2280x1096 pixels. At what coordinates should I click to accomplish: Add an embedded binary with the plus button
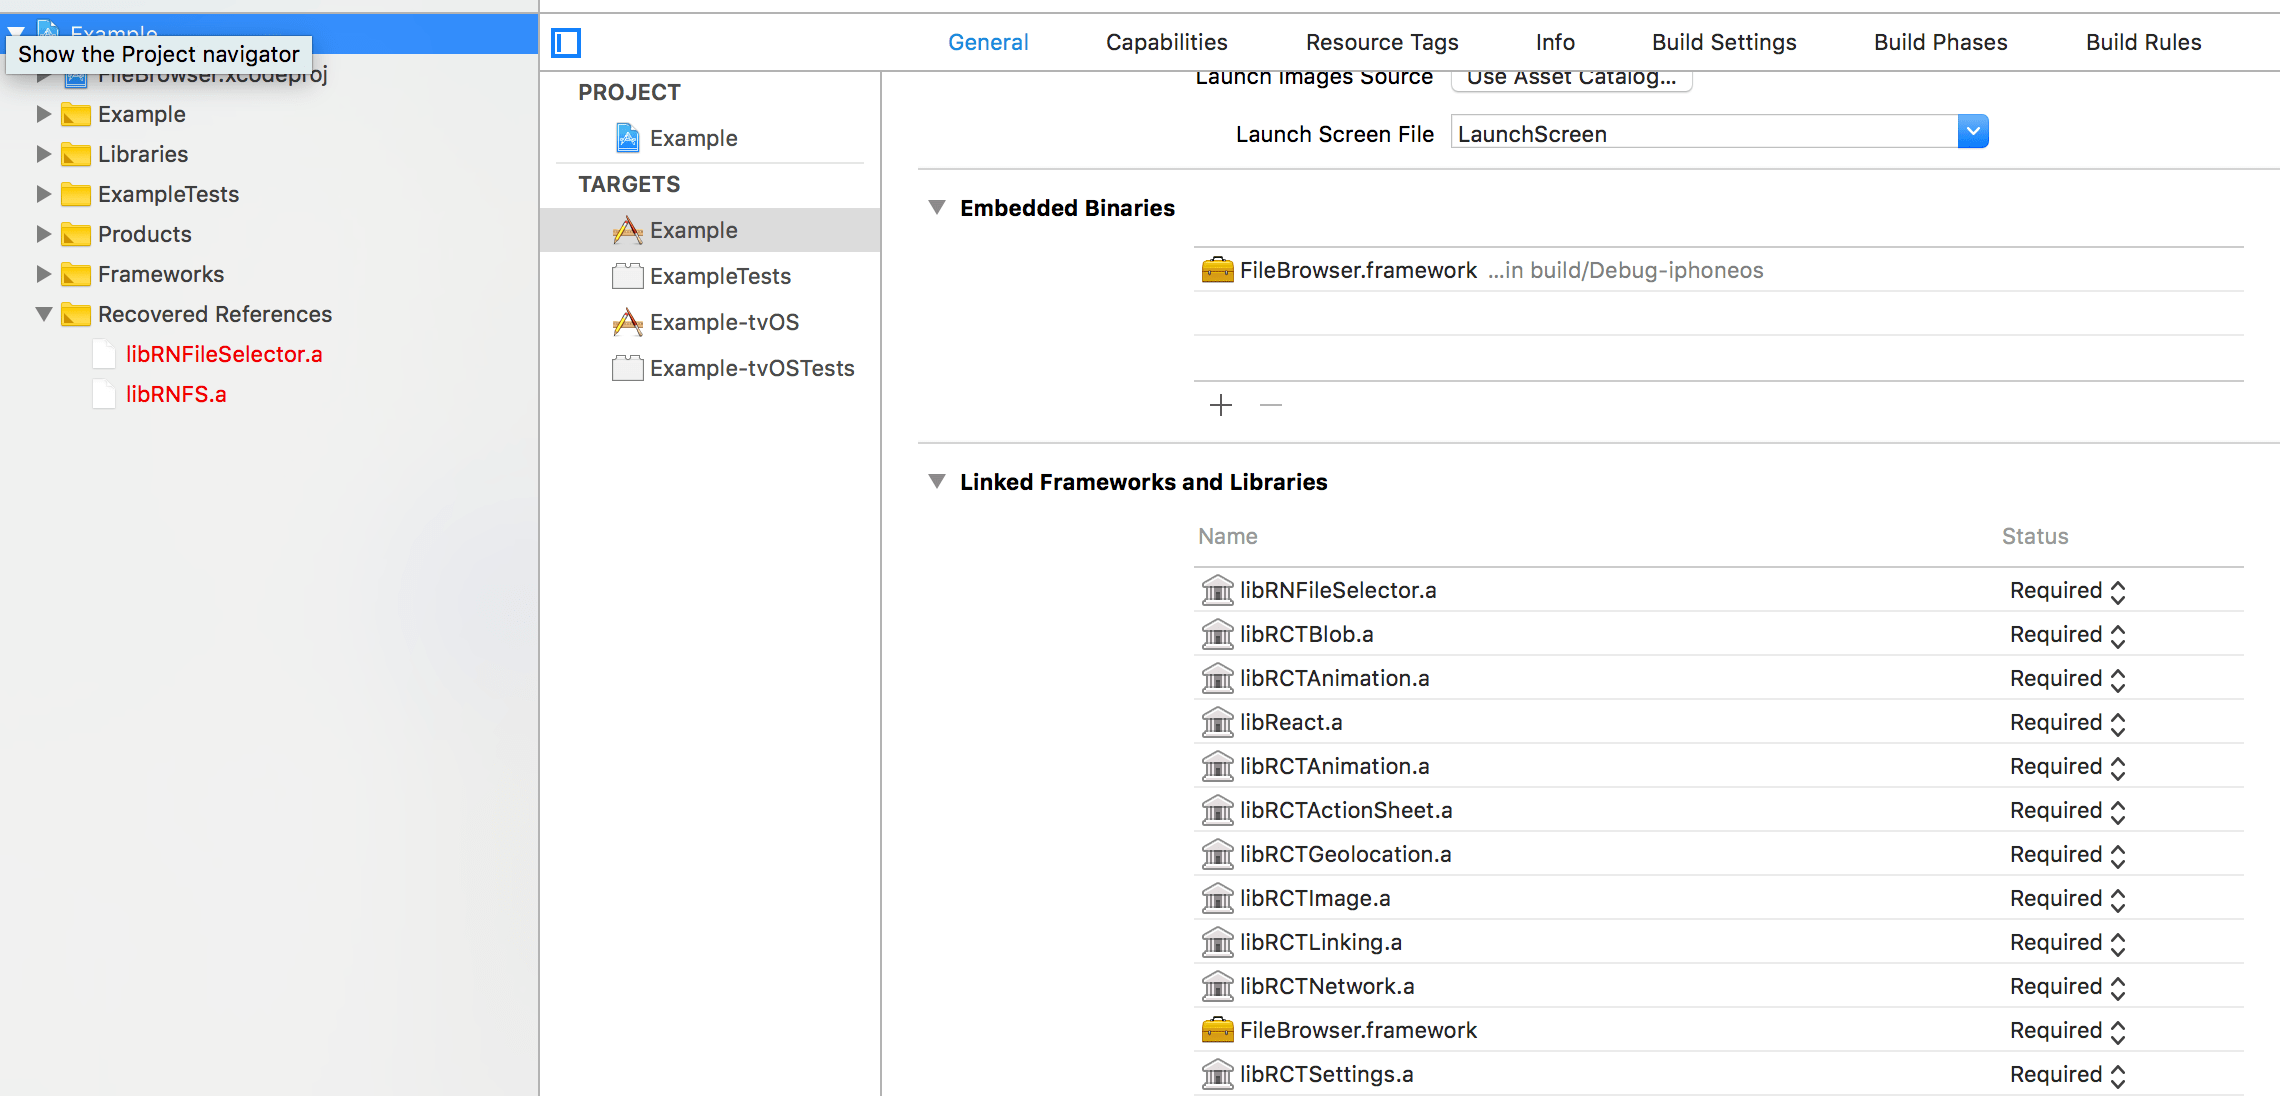[x=1220, y=406]
